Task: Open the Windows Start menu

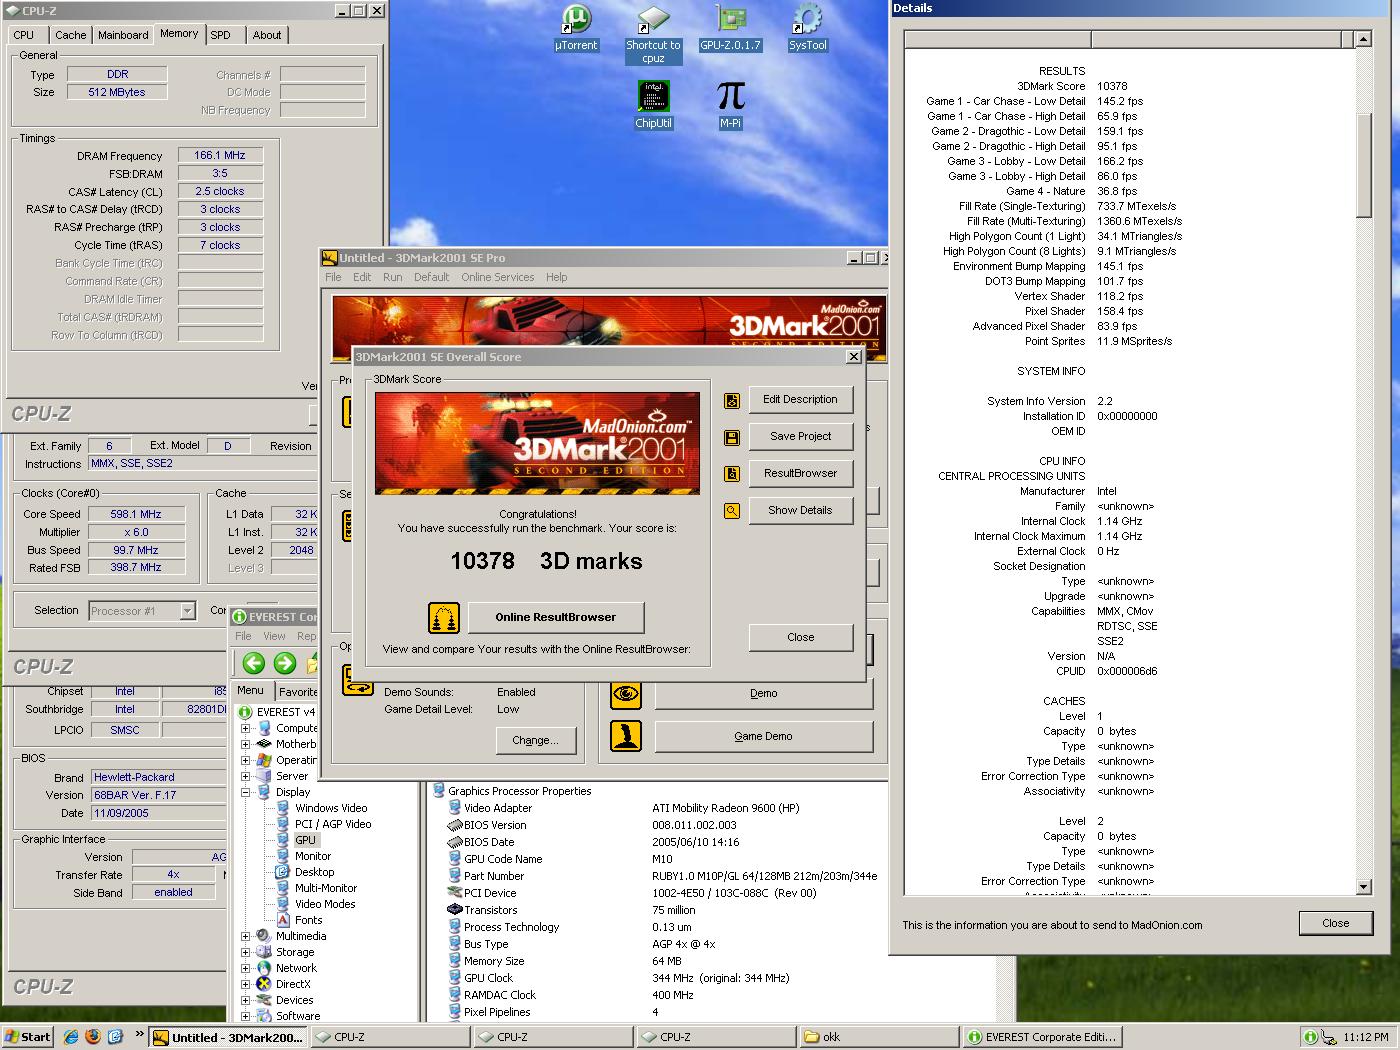Action: (27, 1037)
